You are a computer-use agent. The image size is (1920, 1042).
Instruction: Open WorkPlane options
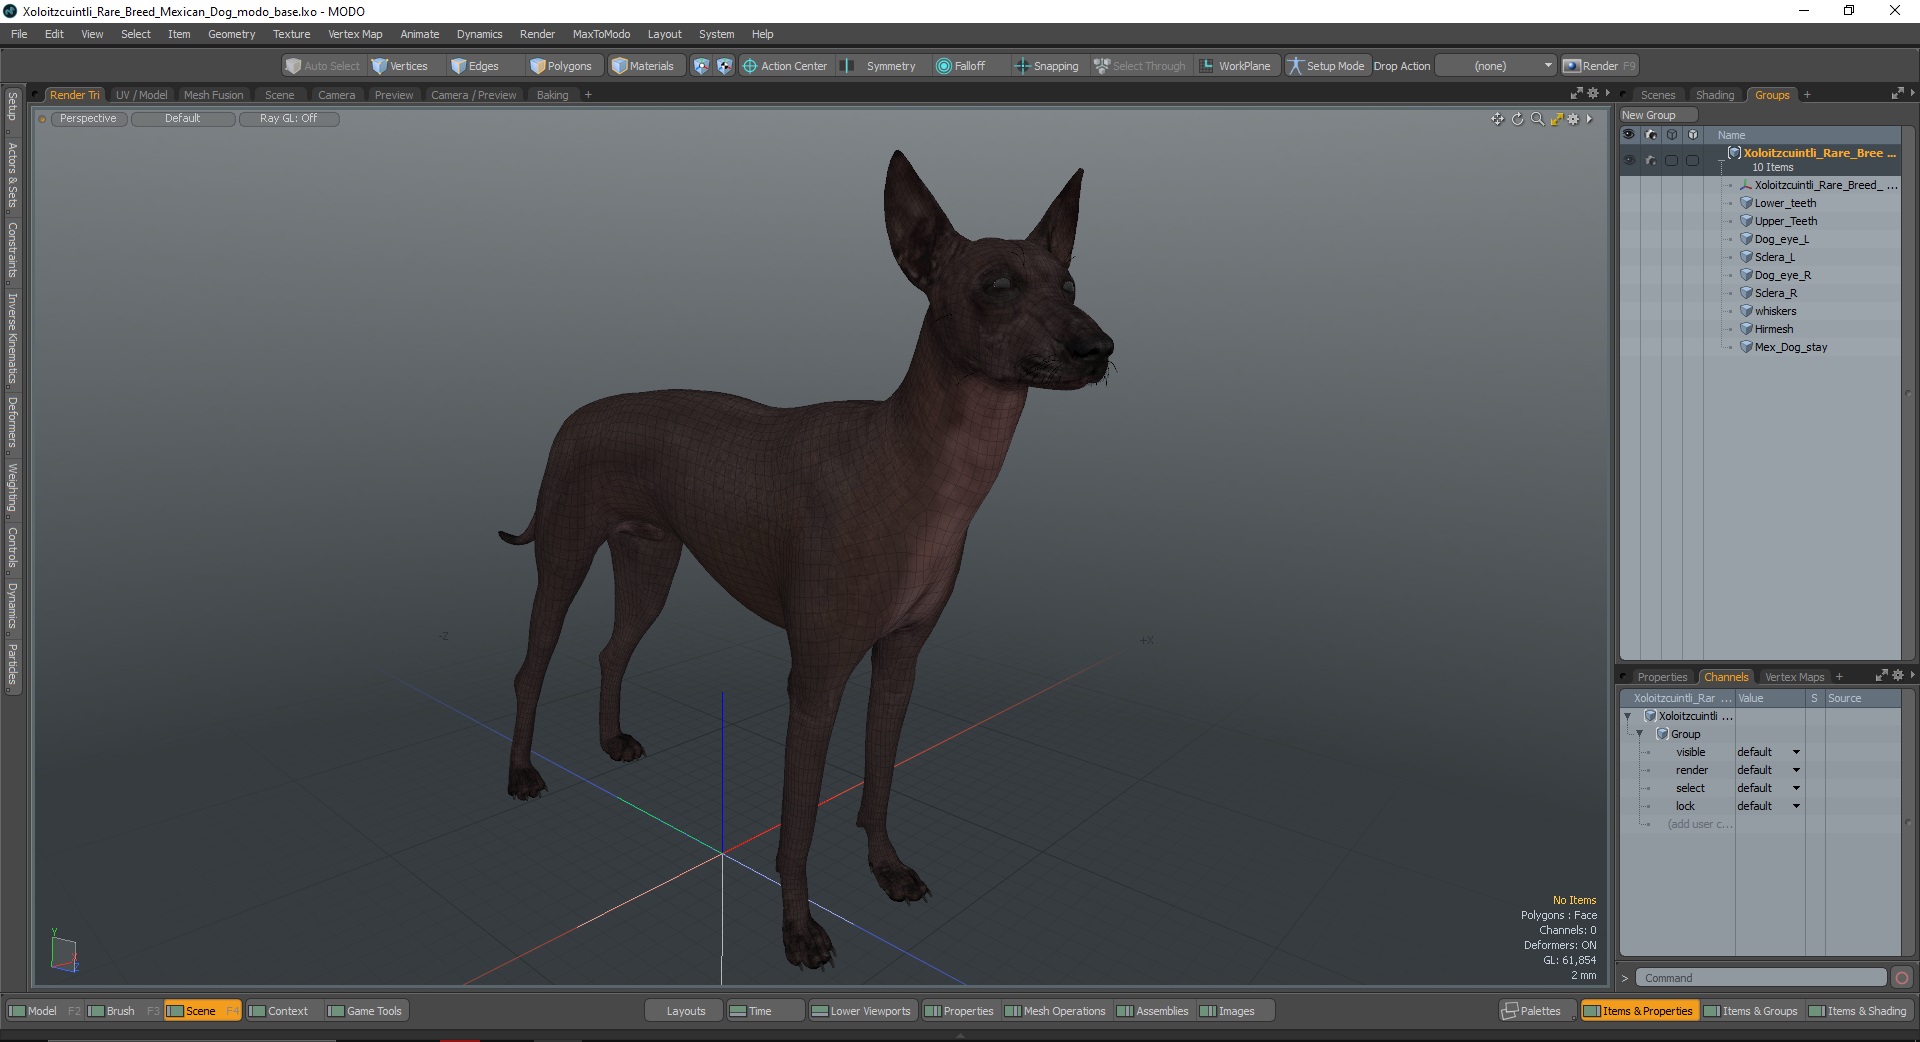point(1235,66)
